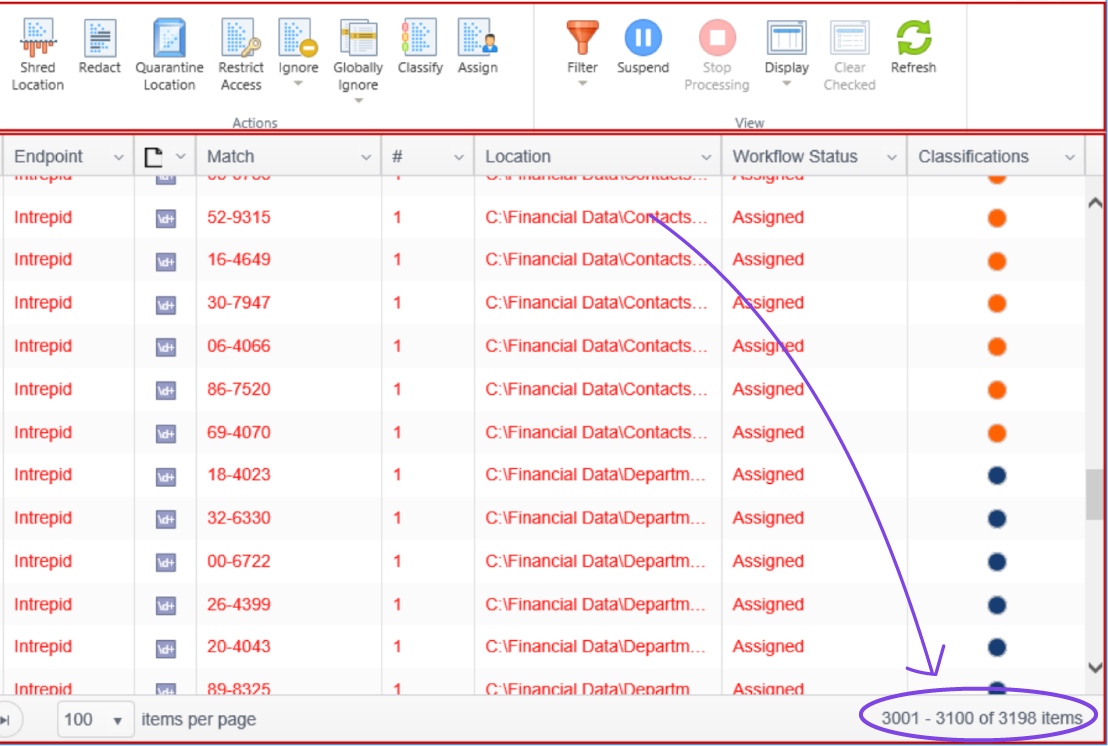Image resolution: width=1108 pixels, height=746 pixels.
Task: Click the scrollbar up arrow
Action: (1095, 203)
